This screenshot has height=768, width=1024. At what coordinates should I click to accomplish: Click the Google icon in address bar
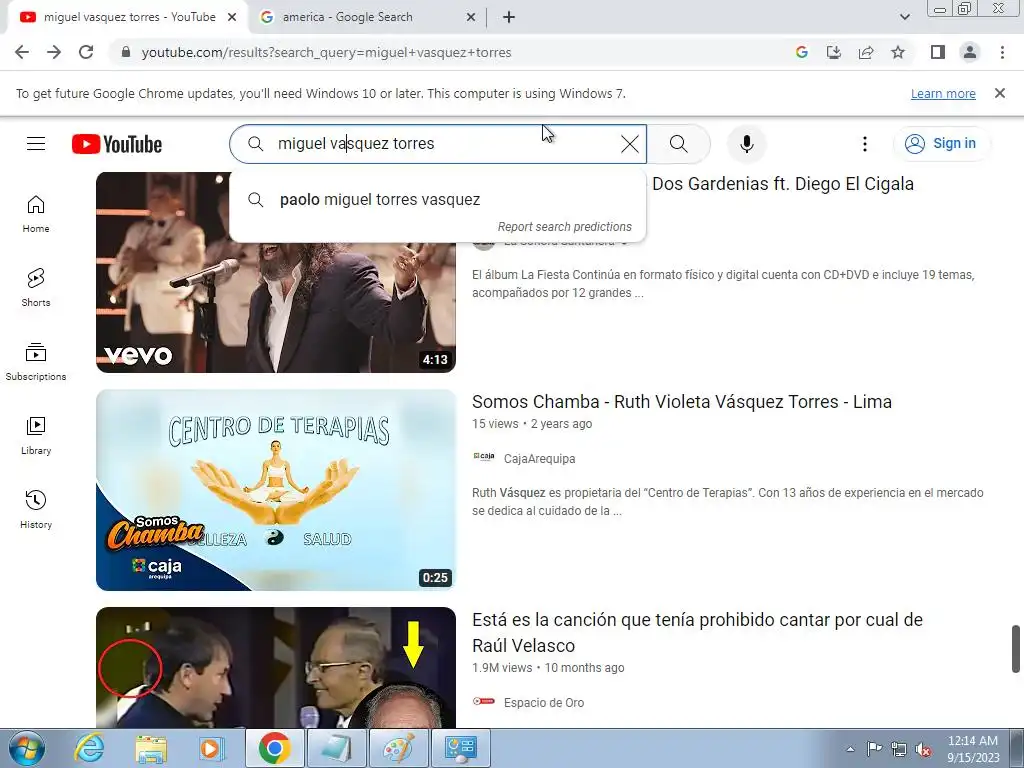802,52
